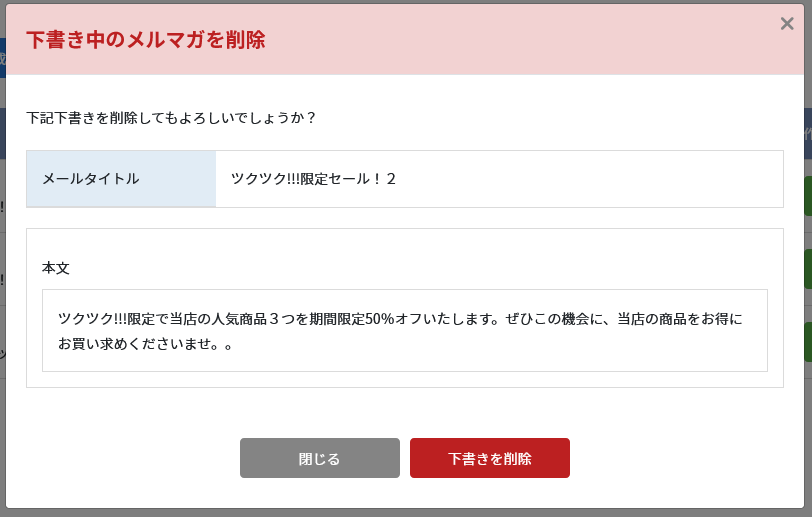Confirm with the red 下書きを削除 button

489,458
